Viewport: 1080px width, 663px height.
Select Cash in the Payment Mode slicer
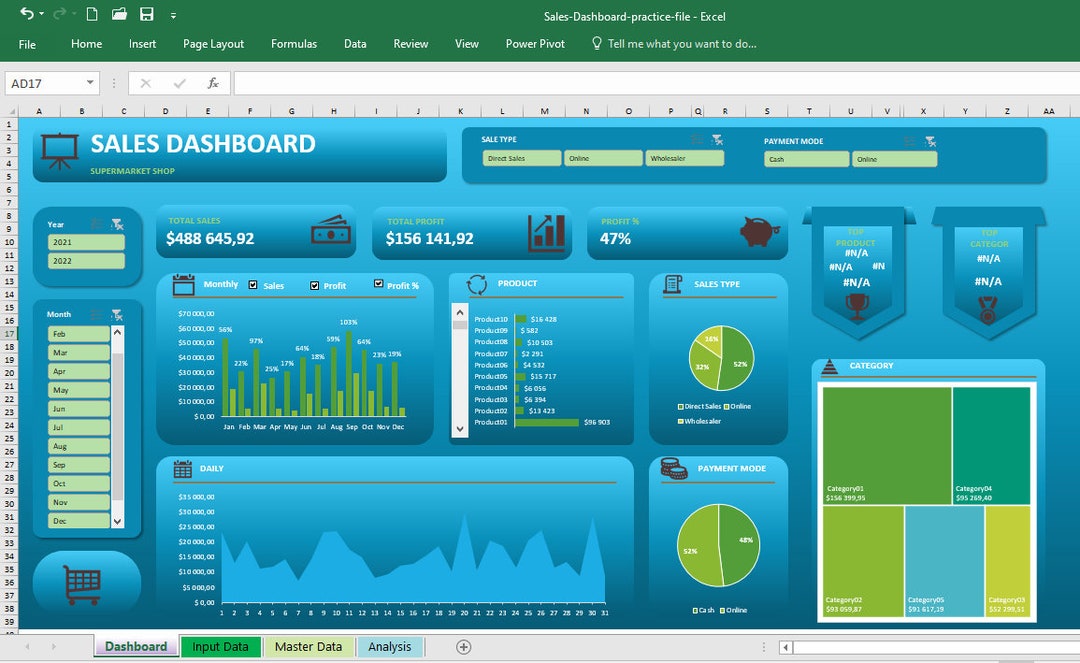[x=806, y=158]
